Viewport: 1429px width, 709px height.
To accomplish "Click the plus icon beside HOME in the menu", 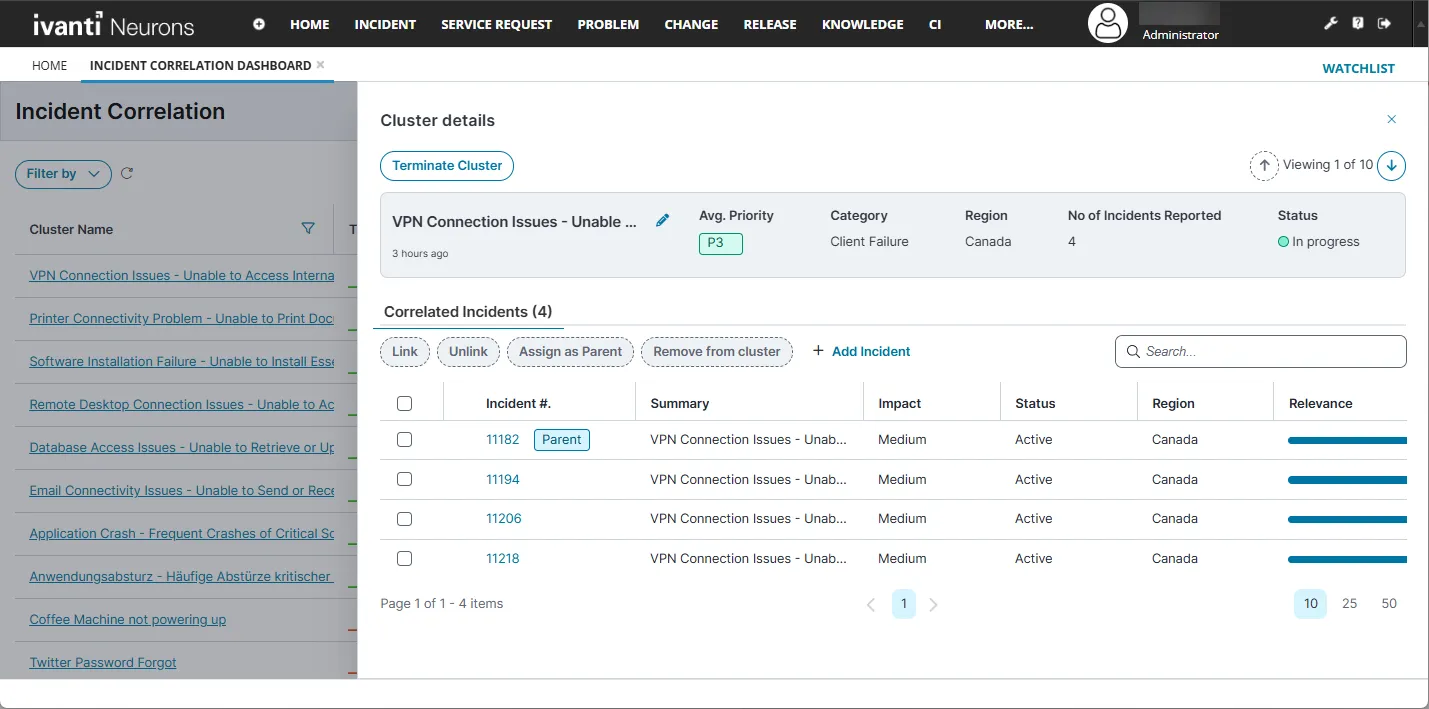I will (259, 24).
